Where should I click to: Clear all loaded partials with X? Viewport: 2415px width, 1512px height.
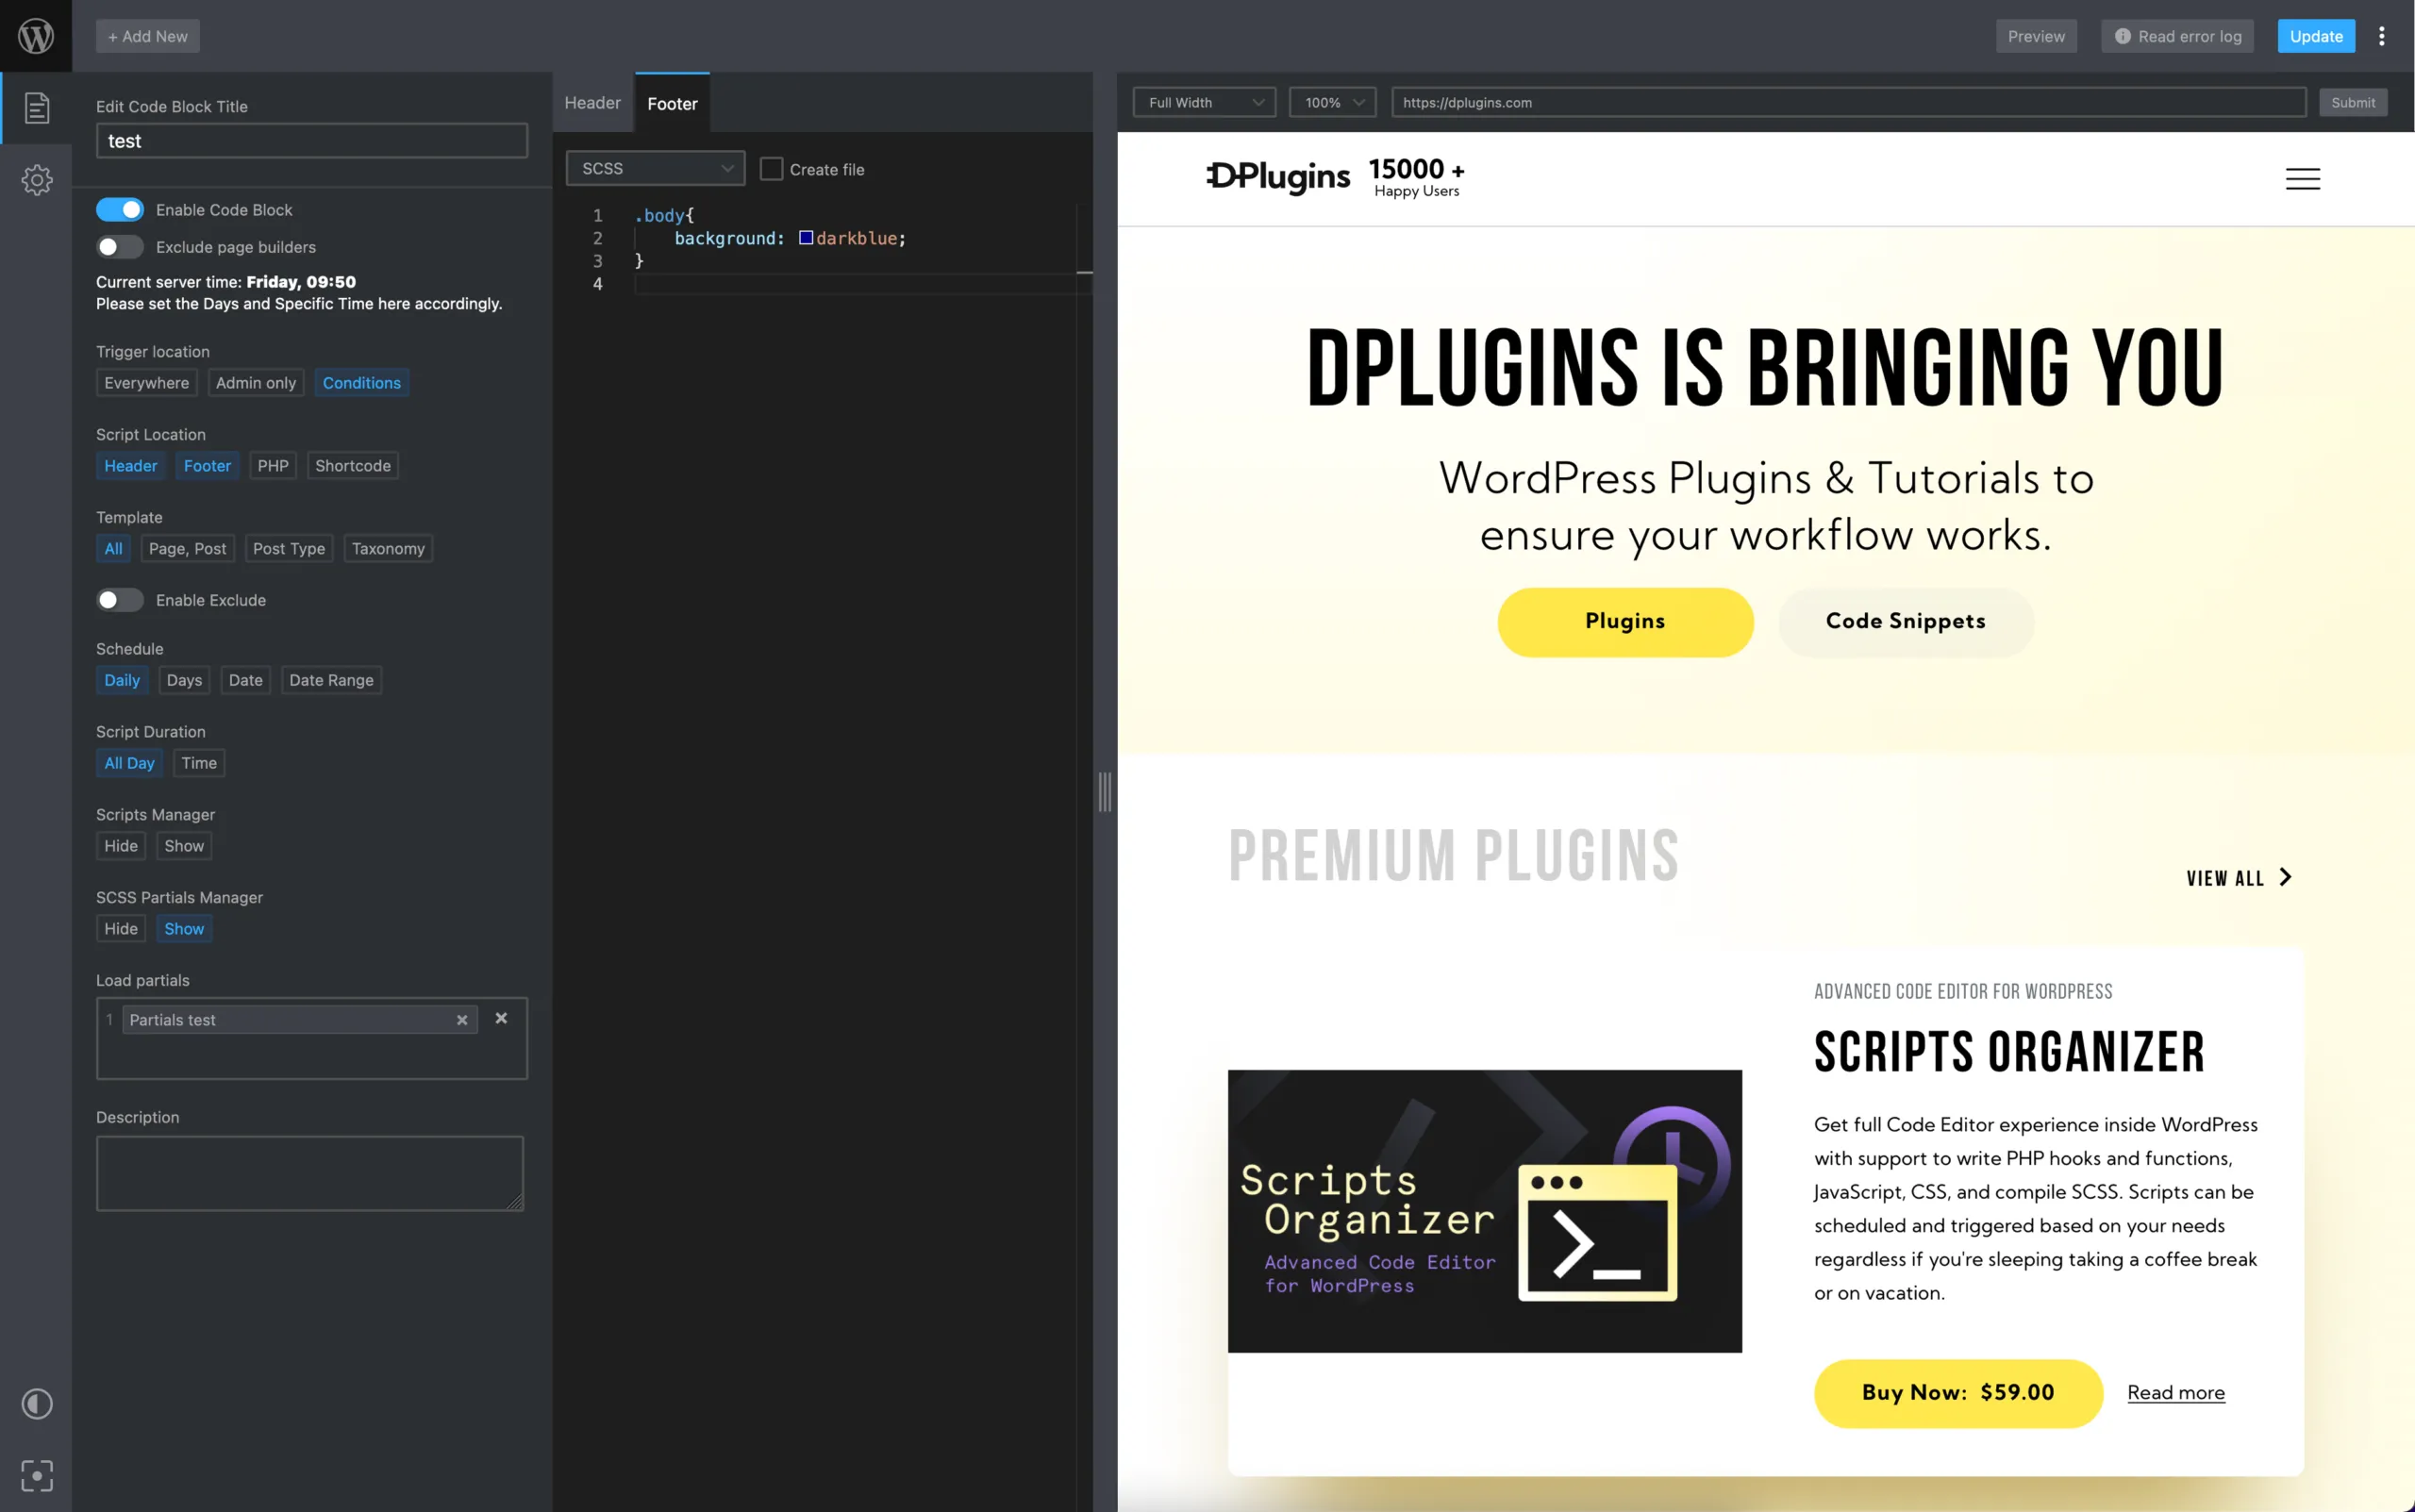501,1018
